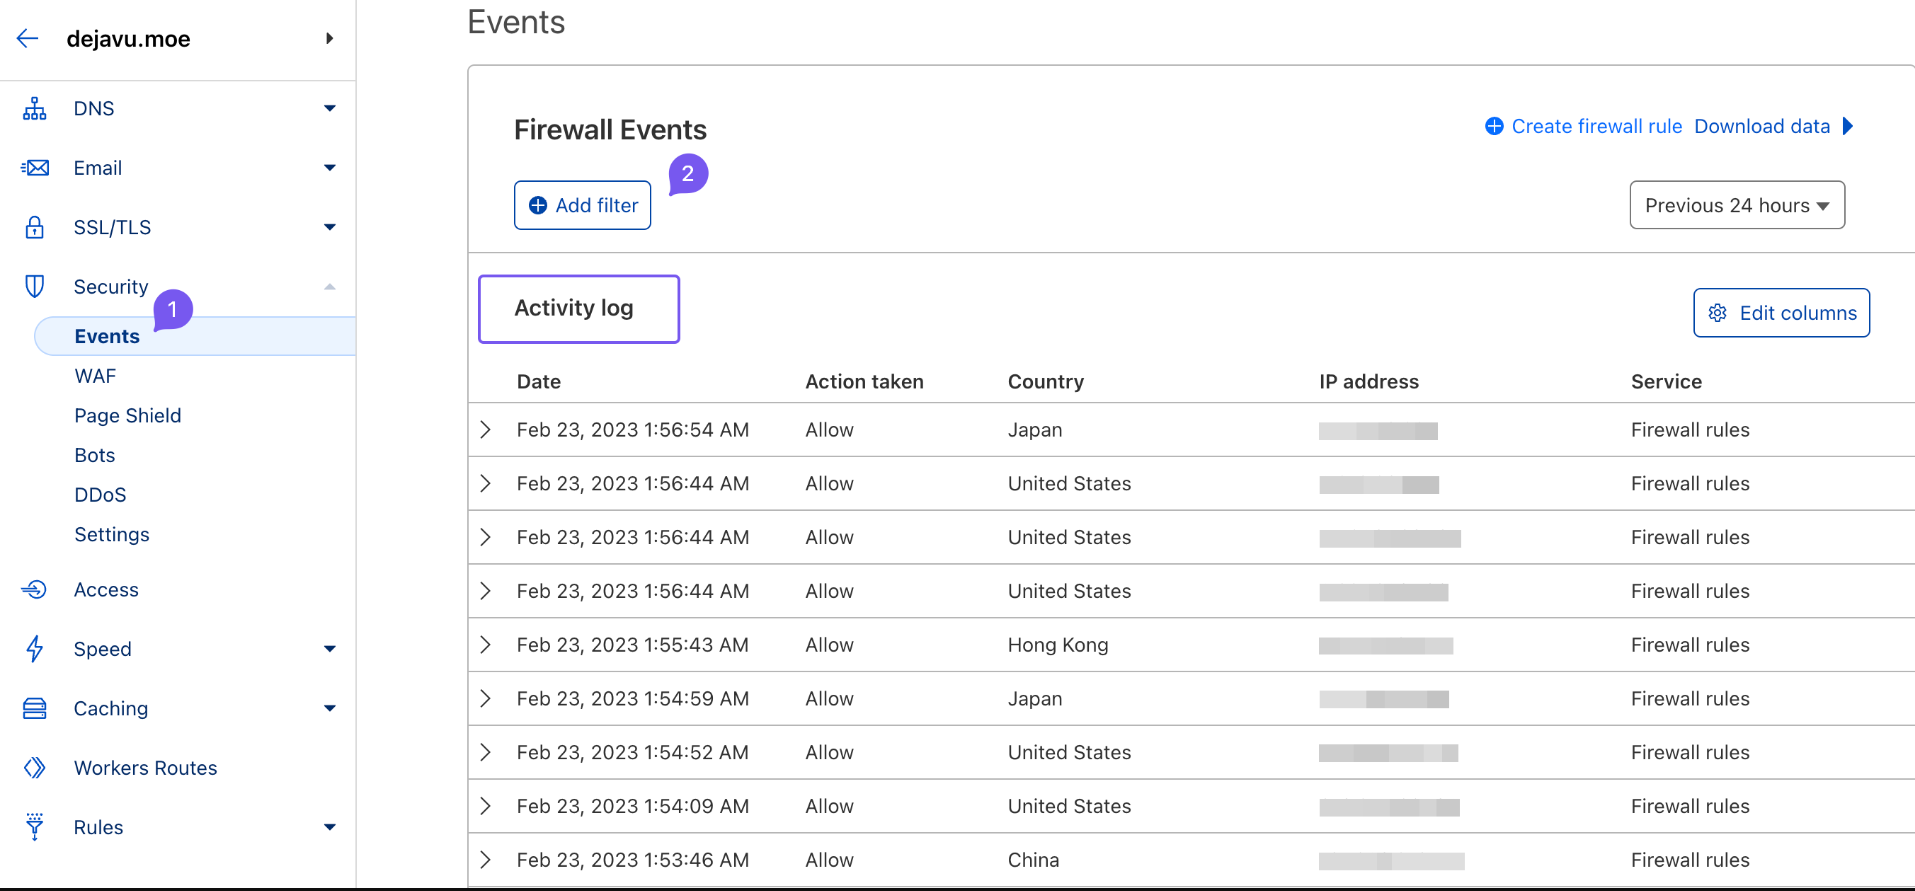
Task: Click the DNS network icon in sidebar
Action: point(35,109)
